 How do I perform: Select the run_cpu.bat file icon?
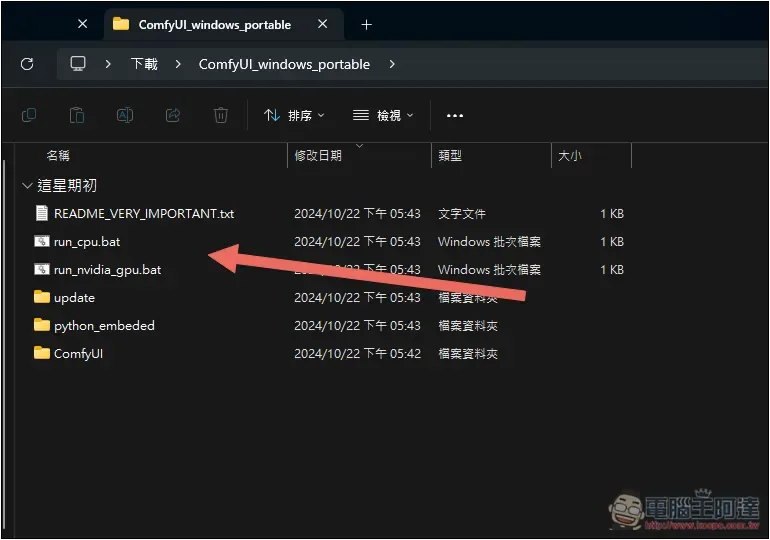pos(42,241)
